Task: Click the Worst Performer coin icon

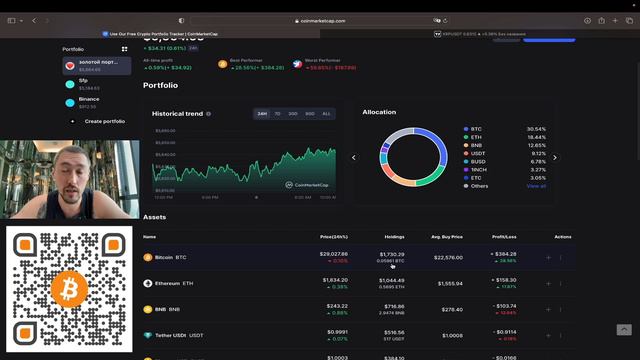Action: 297,64
